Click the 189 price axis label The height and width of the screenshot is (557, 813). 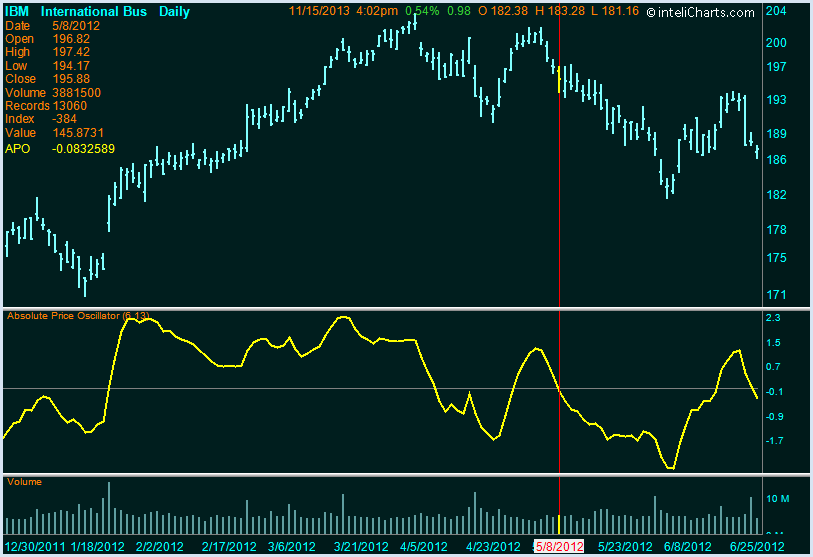point(776,134)
